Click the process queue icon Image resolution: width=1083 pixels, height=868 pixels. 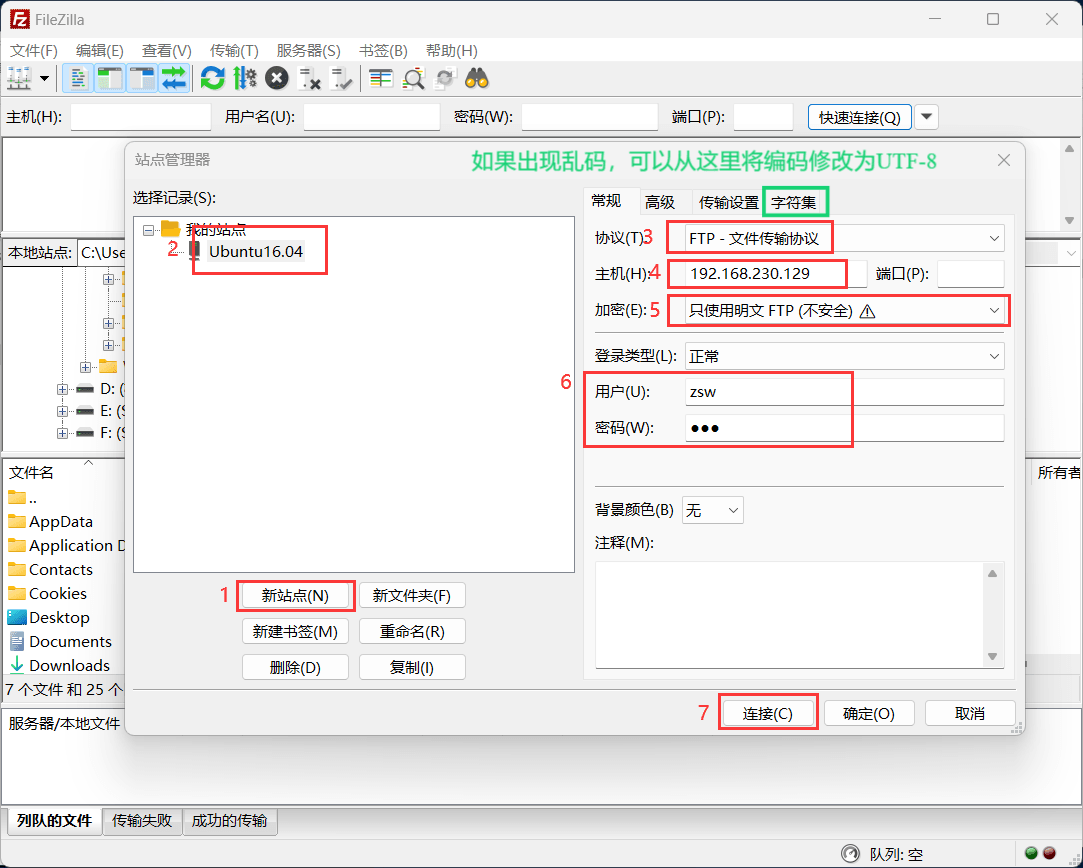(245, 78)
